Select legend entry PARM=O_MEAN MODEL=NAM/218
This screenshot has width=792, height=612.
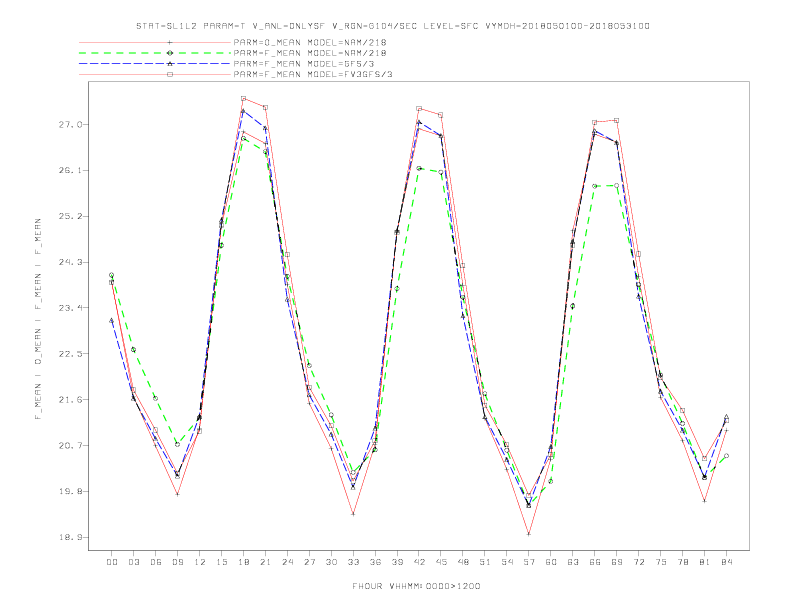point(310,42)
